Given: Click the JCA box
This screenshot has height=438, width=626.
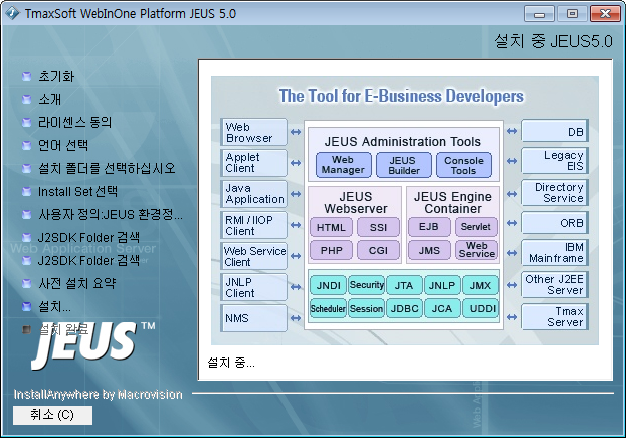Looking at the screenshot, I should coord(442,308).
